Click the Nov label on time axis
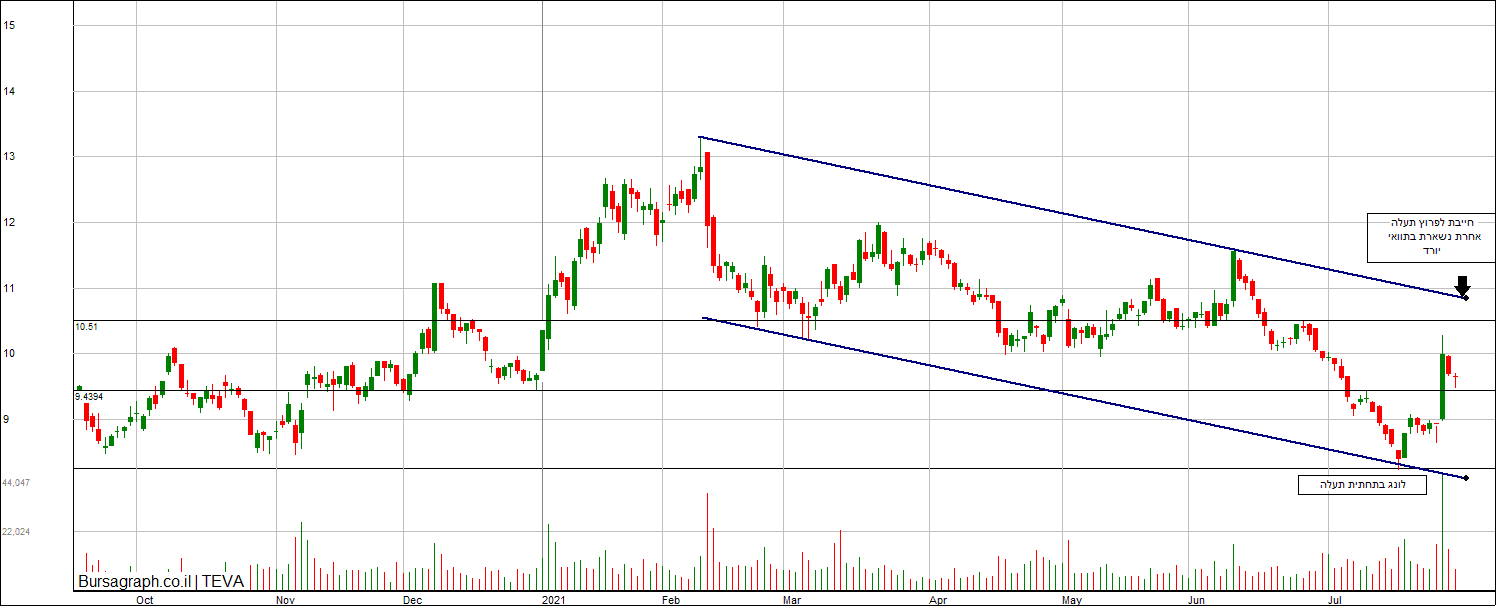Screen dimensions: 1496x606 (x=285, y=601)
